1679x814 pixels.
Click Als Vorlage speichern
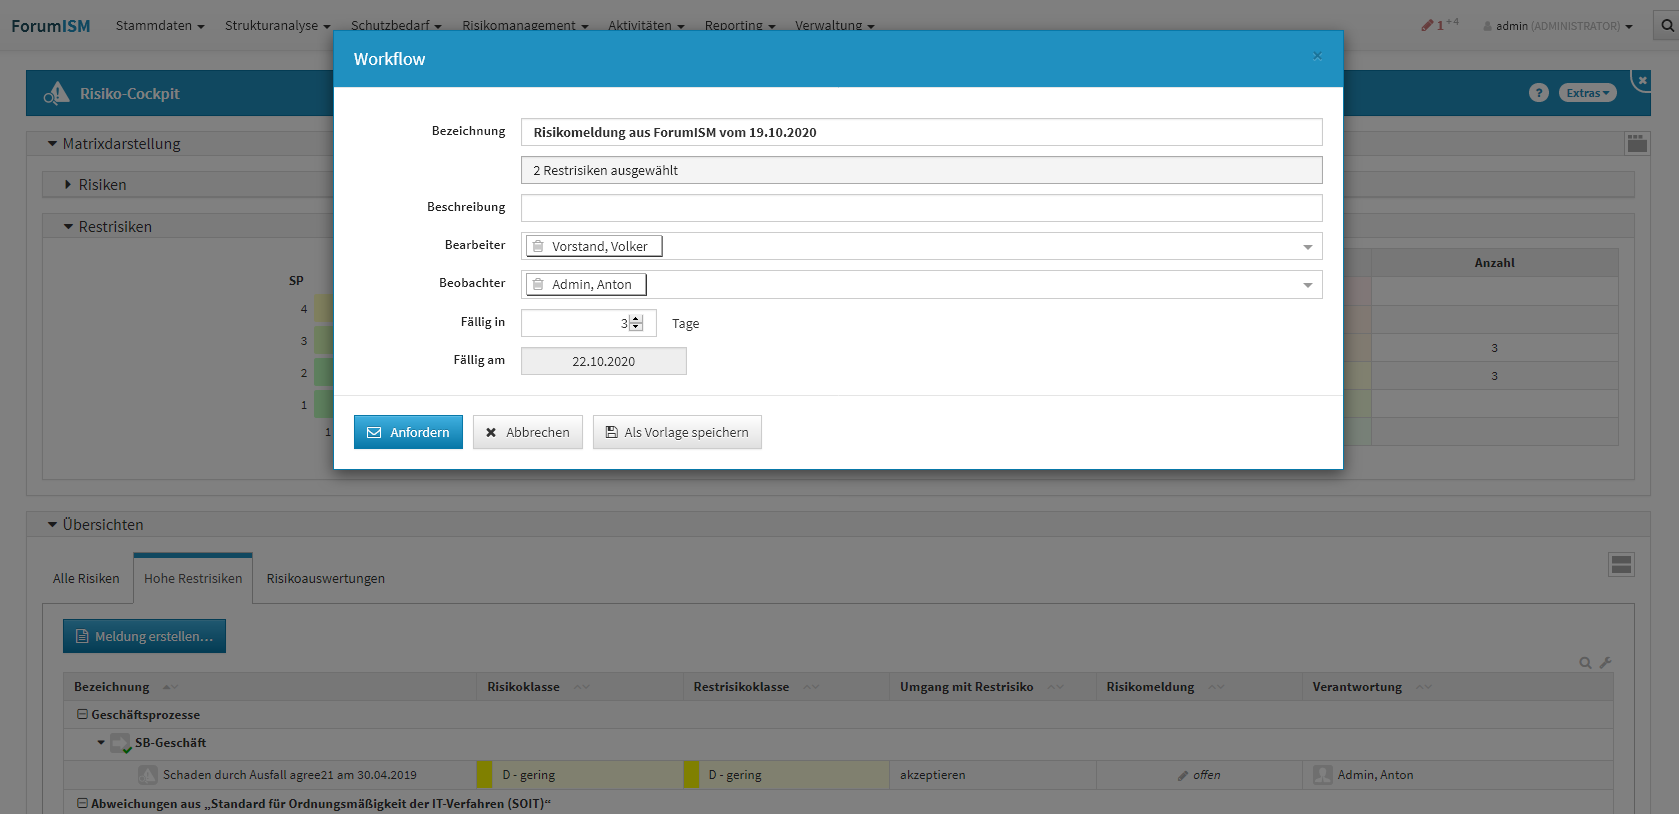[677, 432]
